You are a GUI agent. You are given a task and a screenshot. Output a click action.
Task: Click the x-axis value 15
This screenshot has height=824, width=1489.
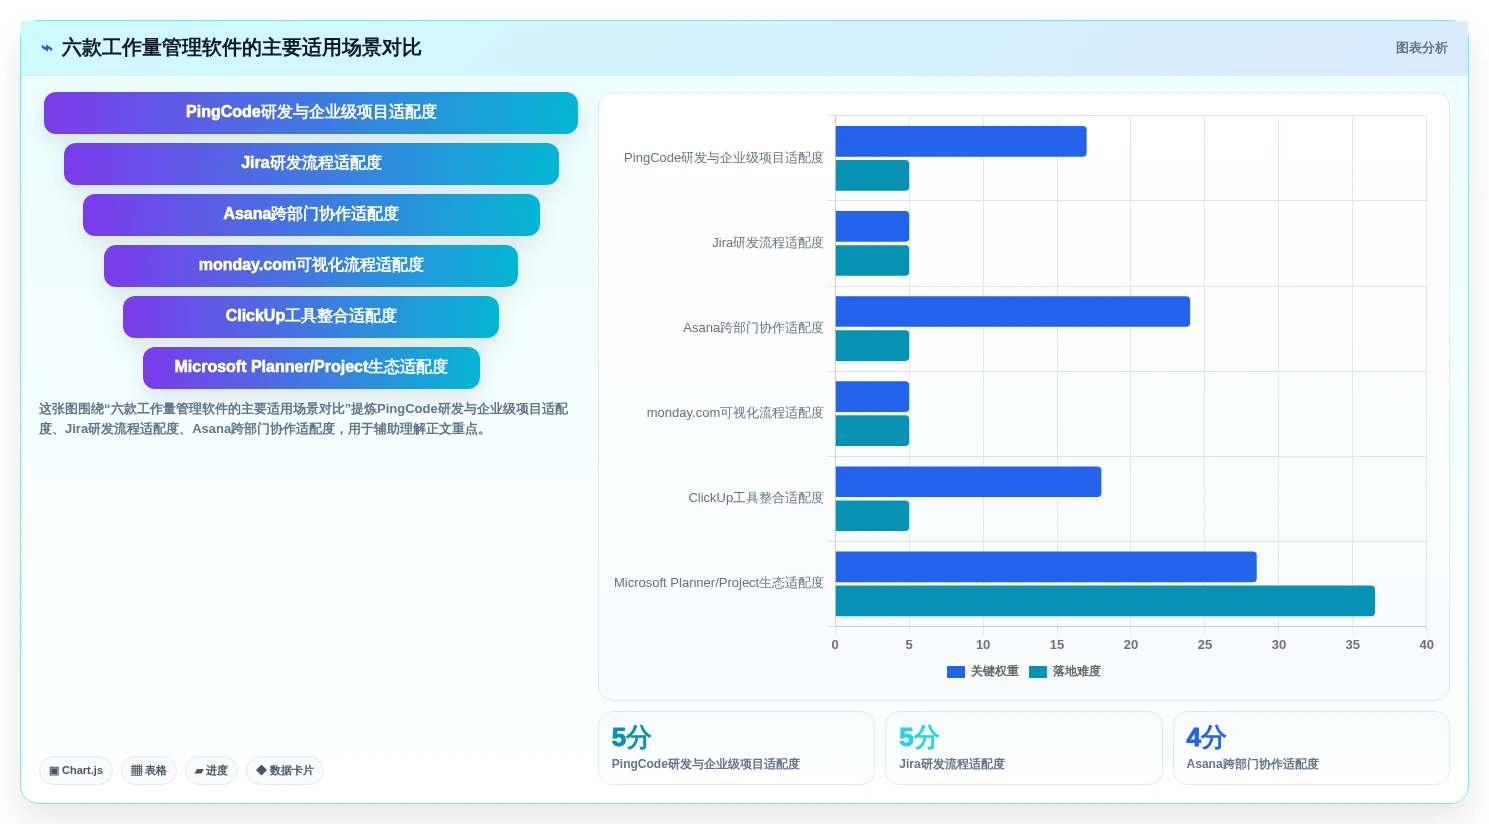[1057, 645]
